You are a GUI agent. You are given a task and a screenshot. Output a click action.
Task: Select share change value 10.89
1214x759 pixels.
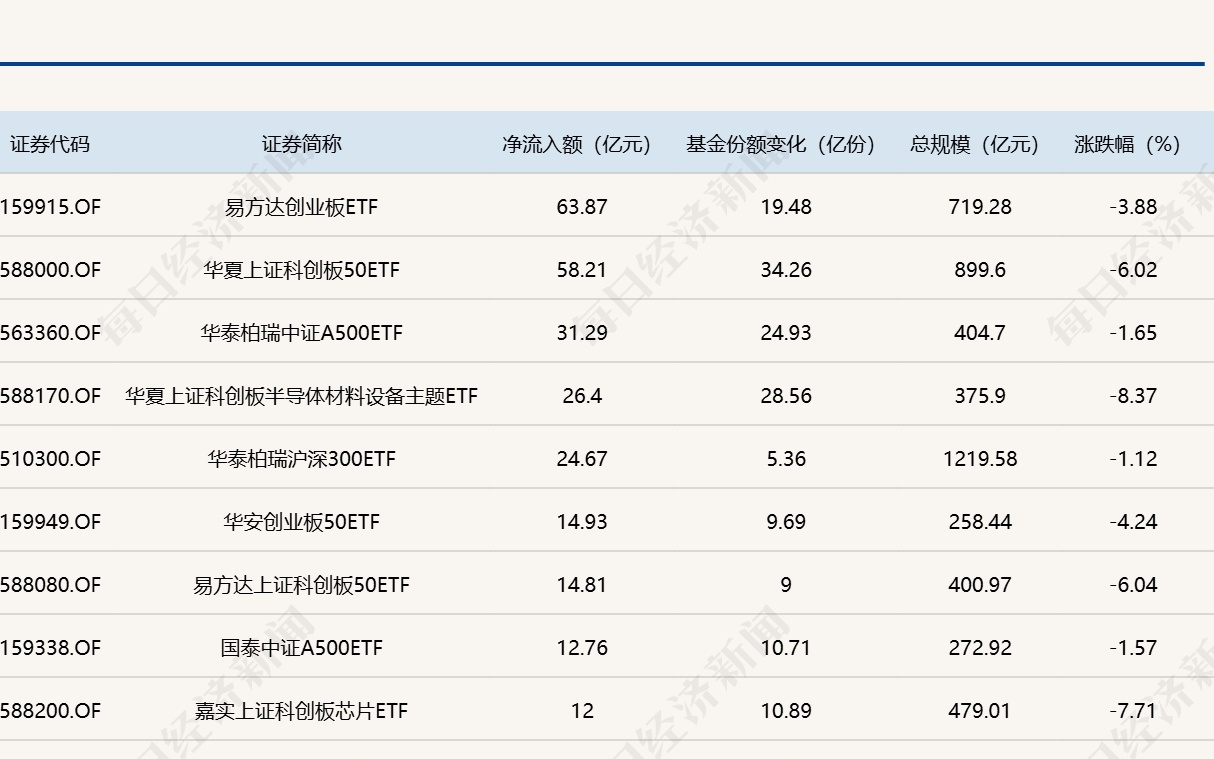click(x=786, y=711)
